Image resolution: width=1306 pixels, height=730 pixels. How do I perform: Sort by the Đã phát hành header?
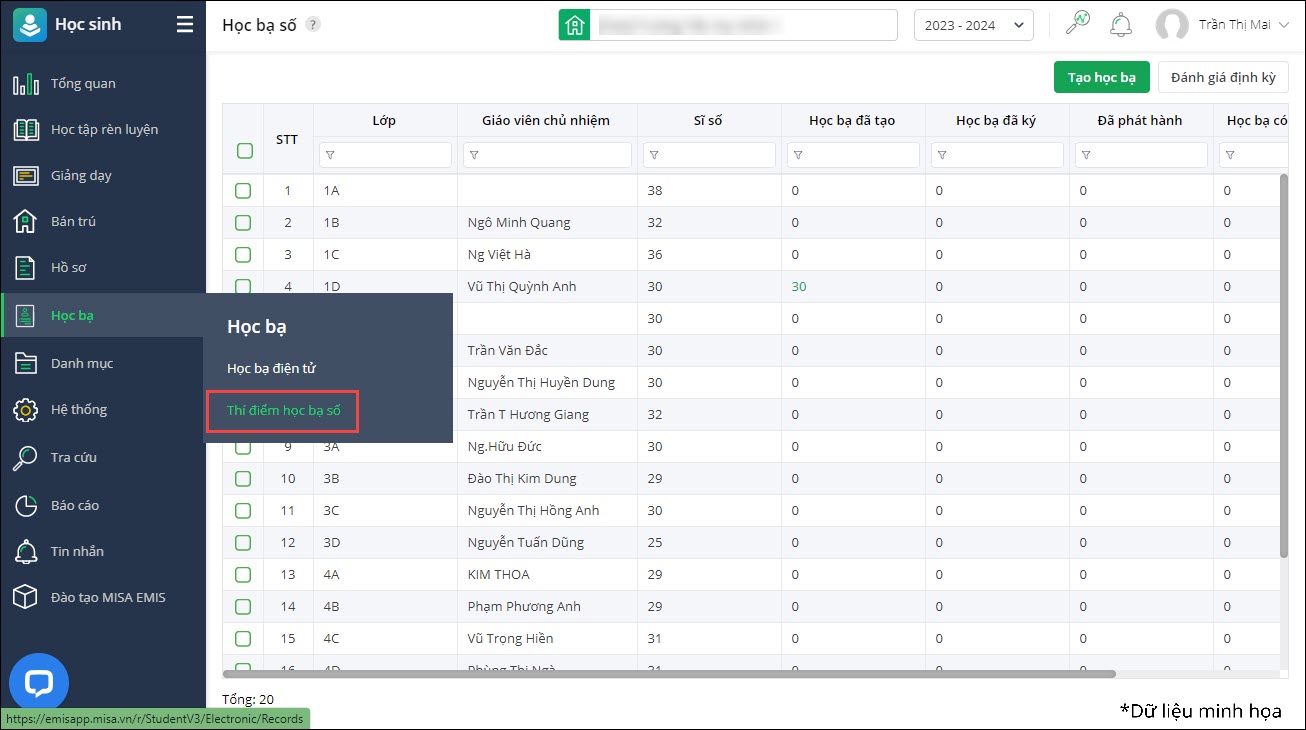[x=1140, y=121]
